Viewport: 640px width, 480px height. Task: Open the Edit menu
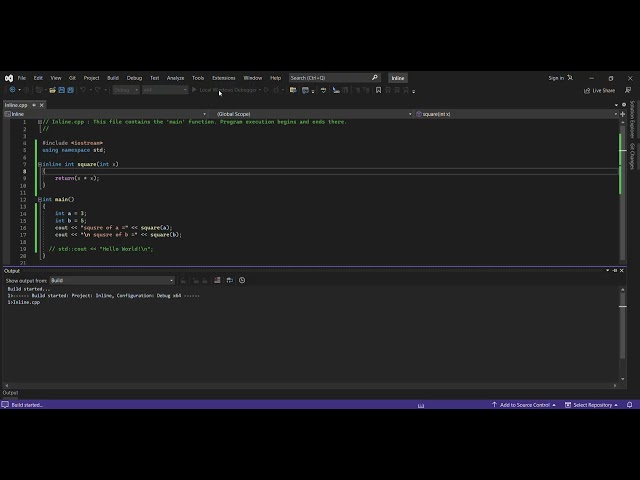tap(38, 78)
